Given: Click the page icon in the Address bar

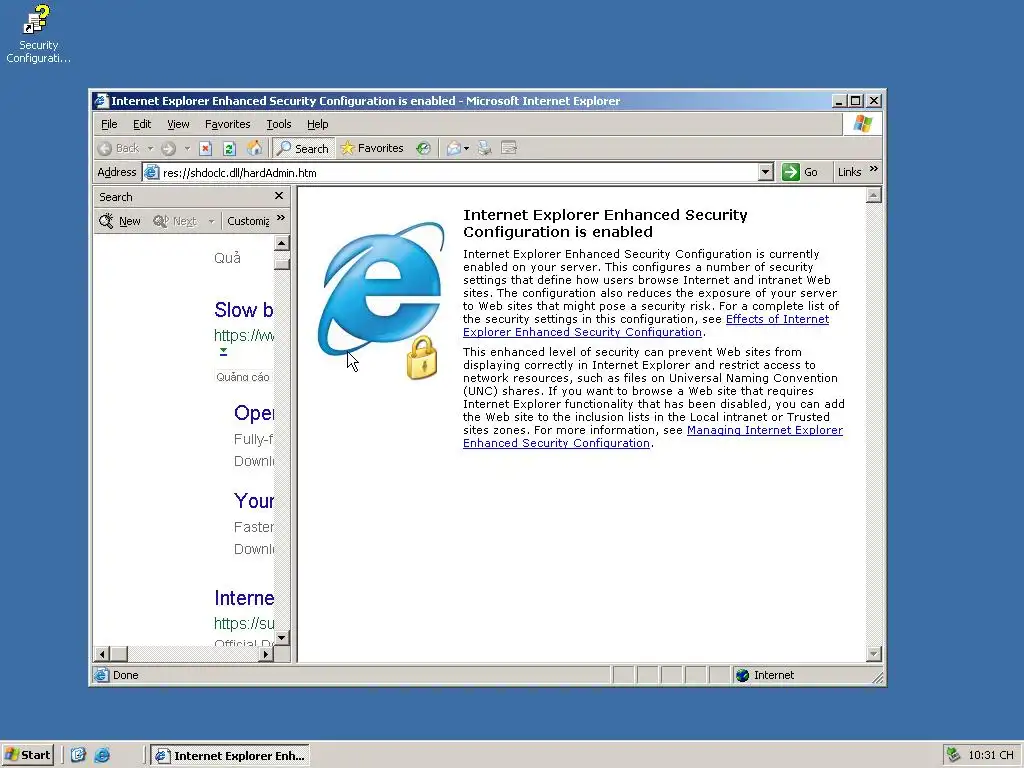Looking at the screenshot, I should pos(152,172).
